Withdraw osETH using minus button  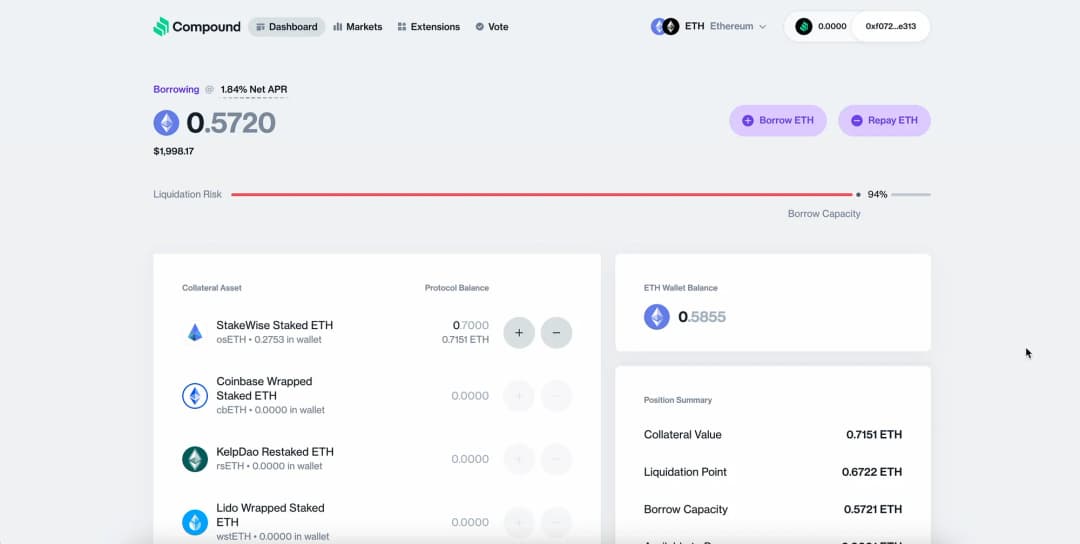click(x=556, y=332)
